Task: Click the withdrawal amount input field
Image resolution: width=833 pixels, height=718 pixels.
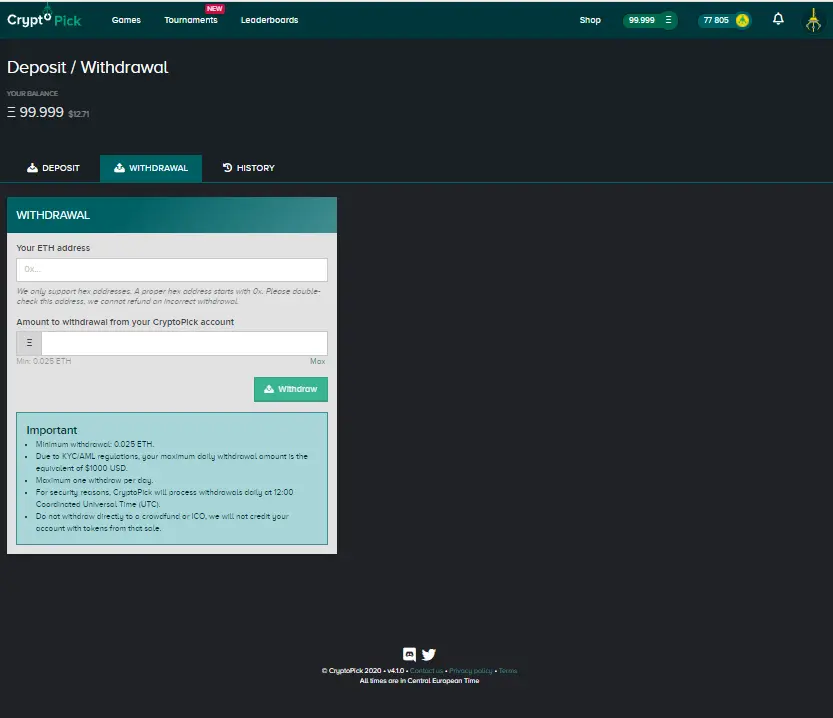Action: point(184,343)
